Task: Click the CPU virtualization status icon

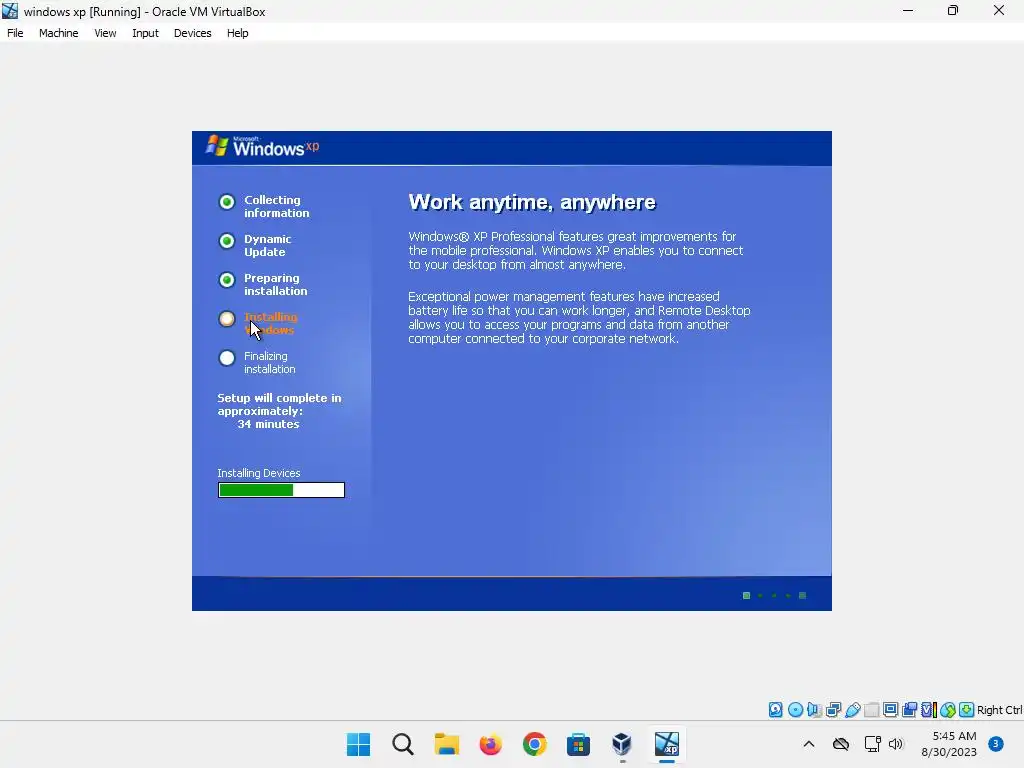Action: 929,710
